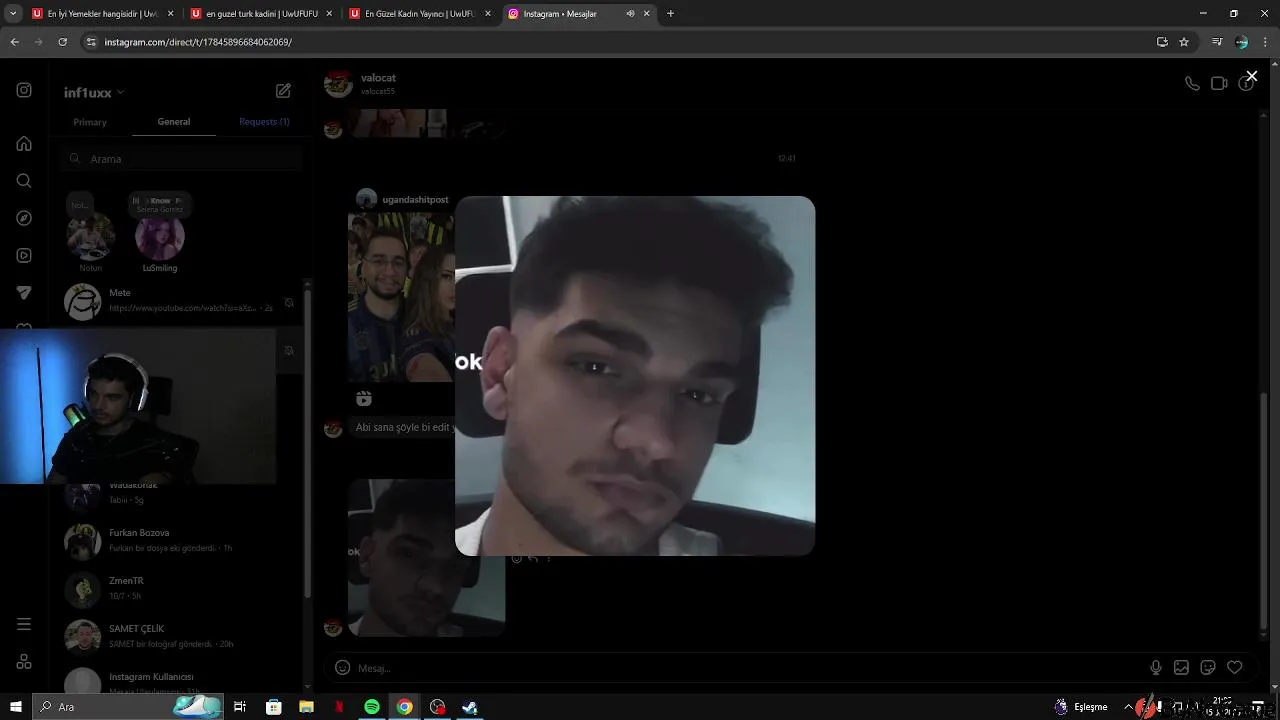This screenshot has height=720, width=1280.
Task: Open the sticker or GIF picker icon
Action: pos(1208,668)
